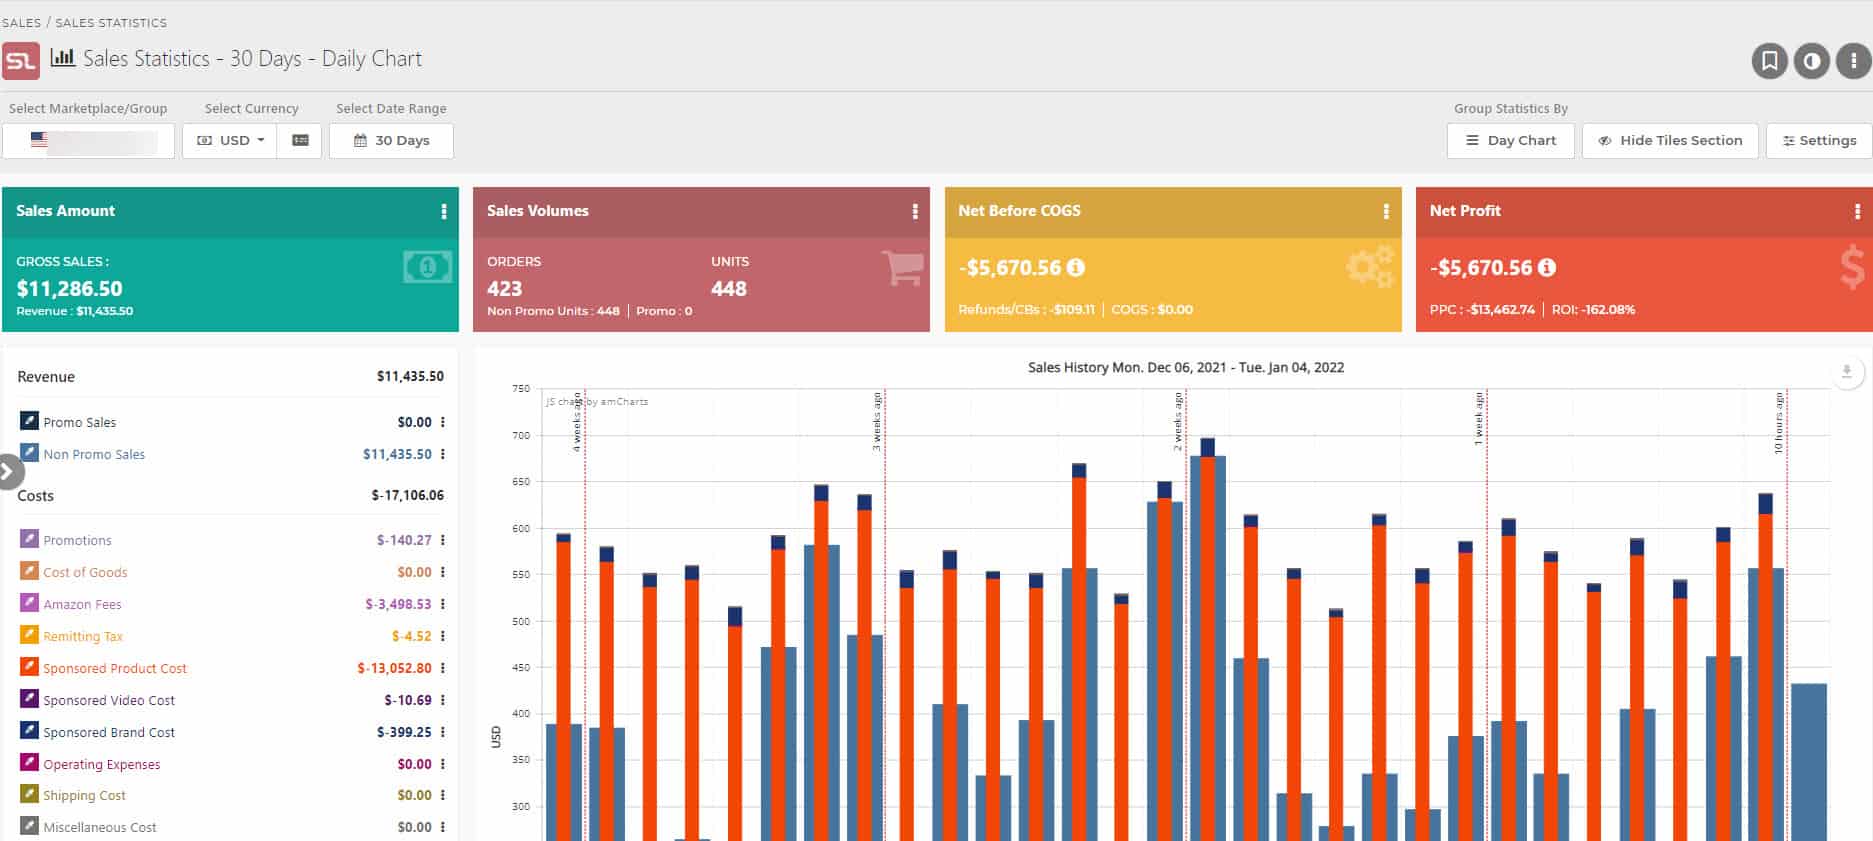Screen dimensions: 1873x841
Task: Go to Sales breadcrumb link
Action: coord(21,22)
